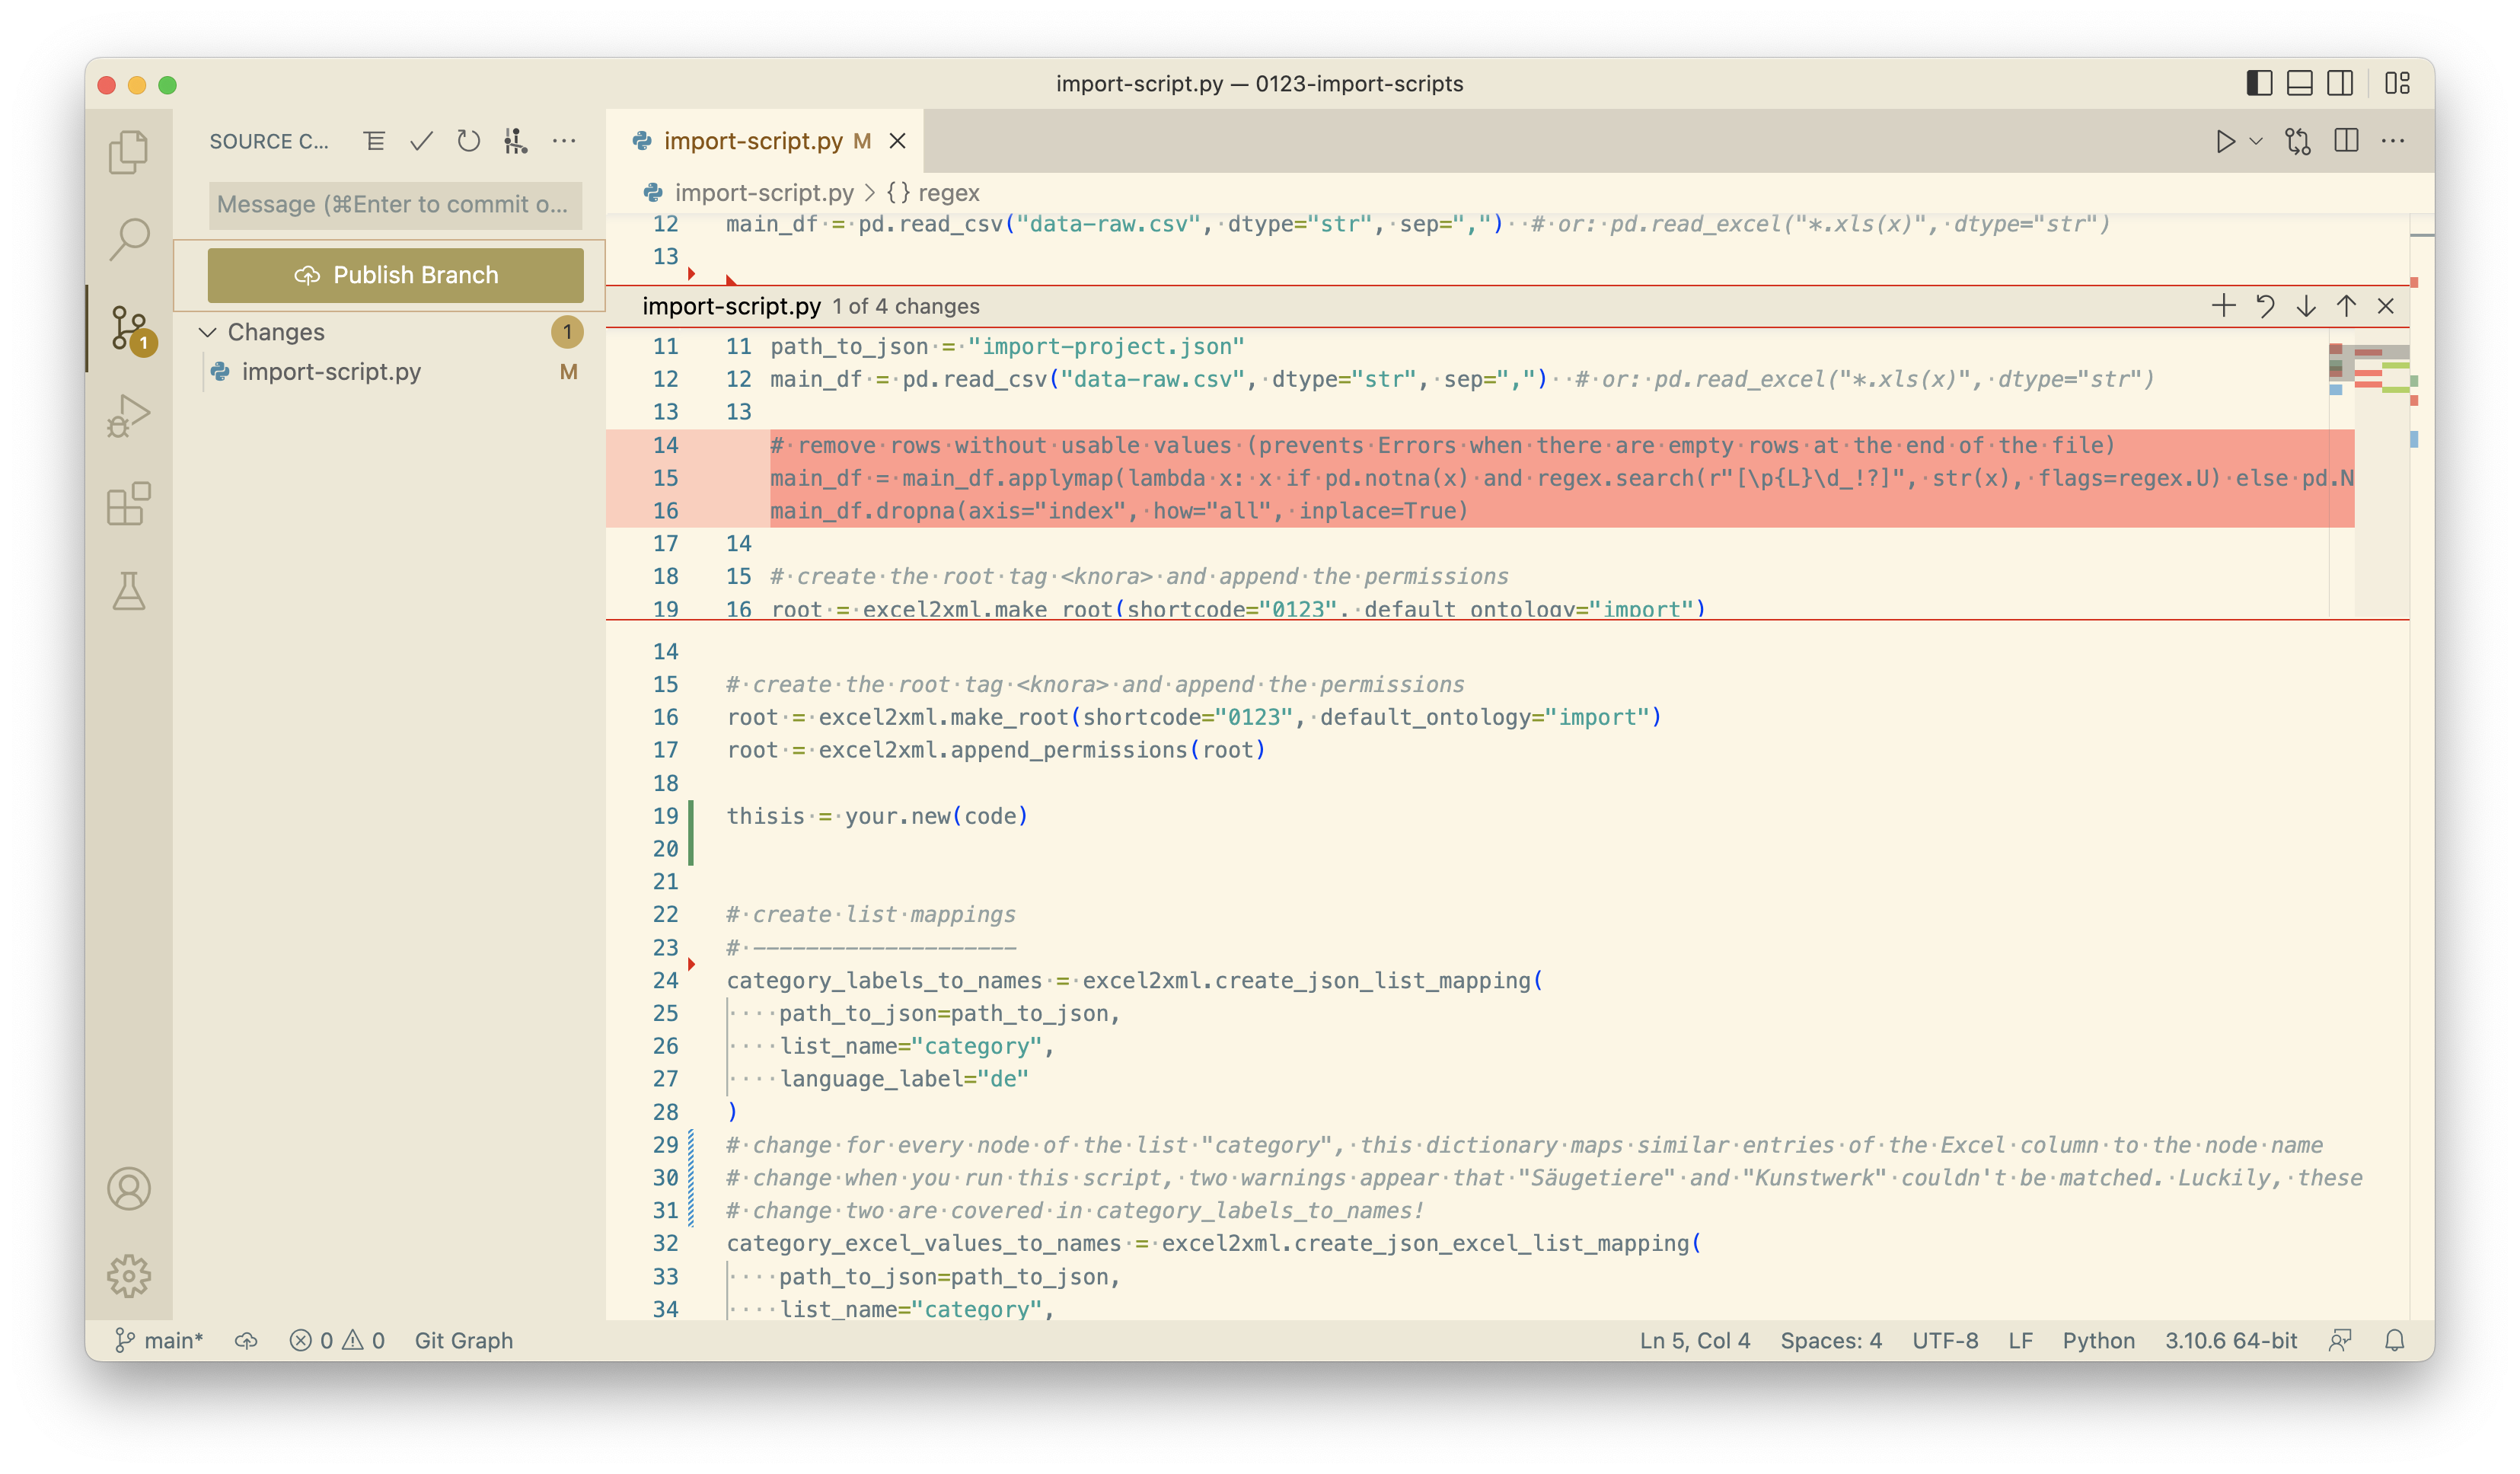This screenshot has width=2520, height=1474.
Task: Click the commit checkmark in Source Control
Action: tap(421, 141)
